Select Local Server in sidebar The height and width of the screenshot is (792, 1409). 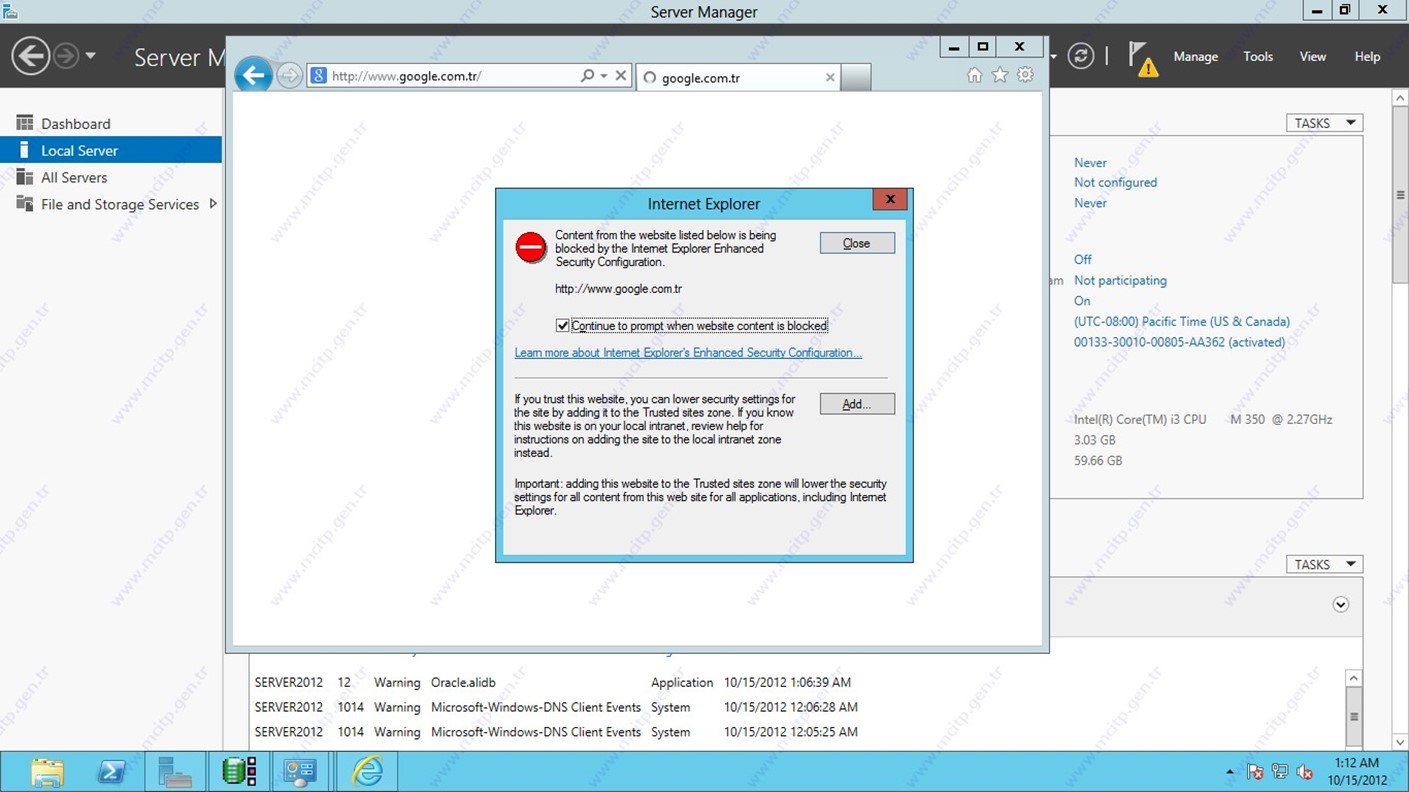[x=110, y=151]
